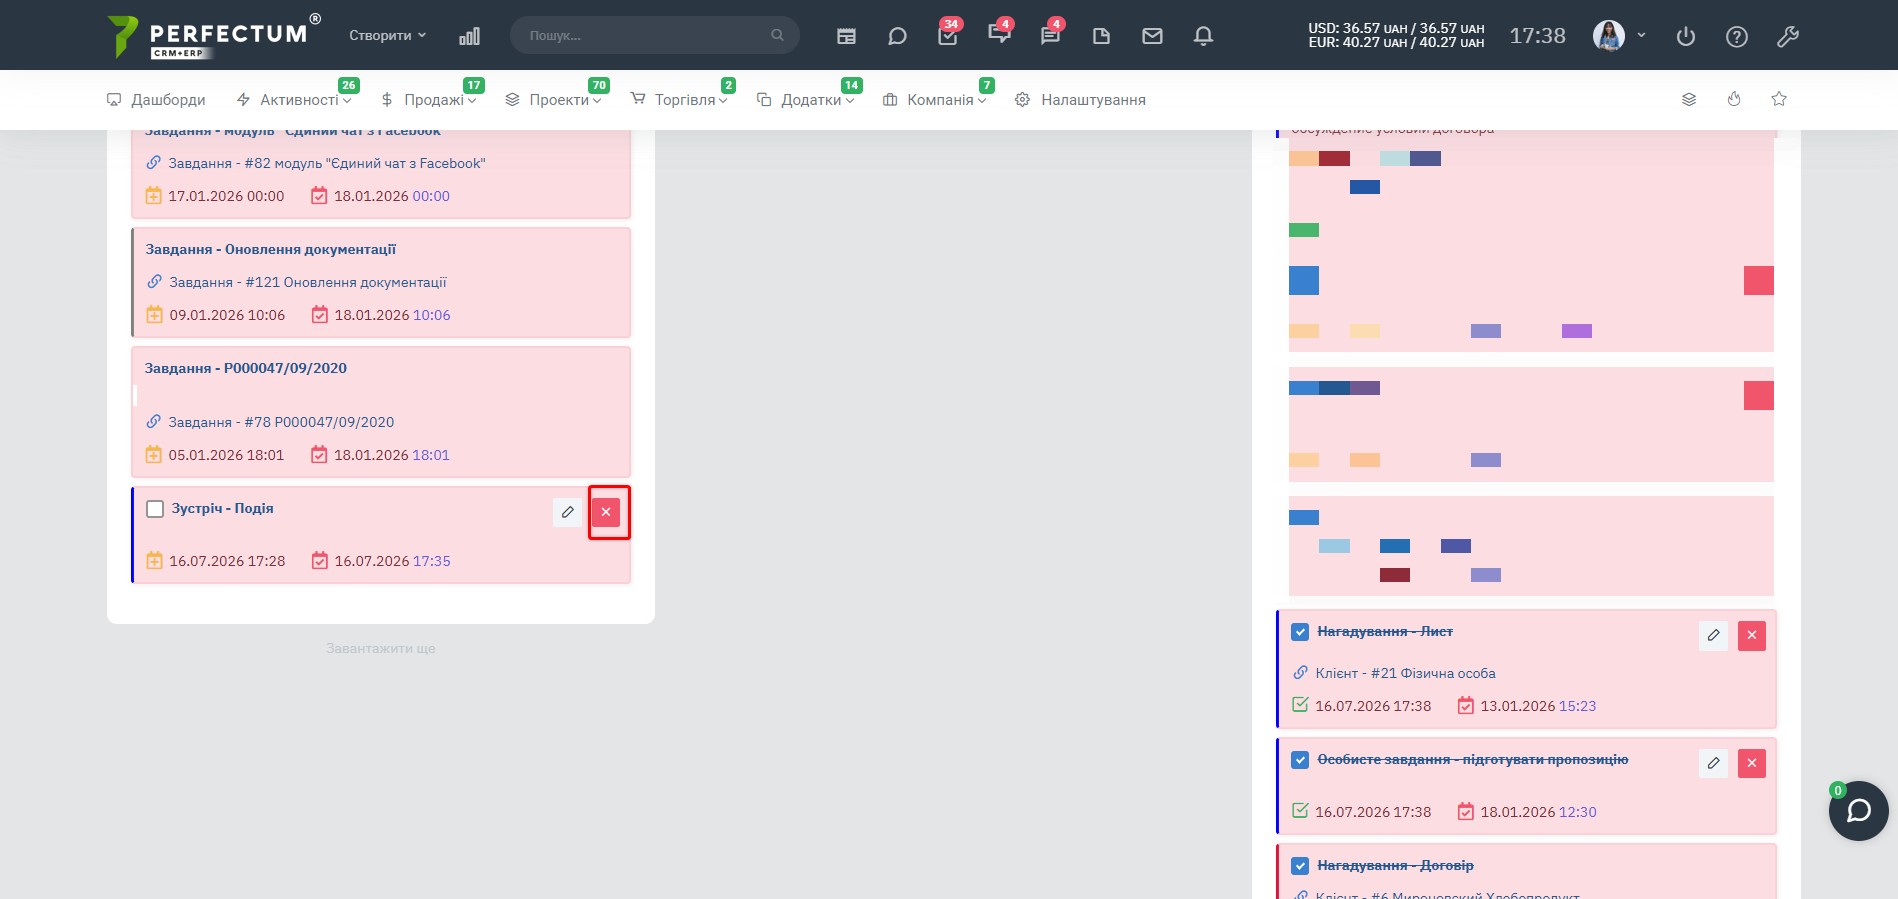This screenshot has height=899, width=1898.
Task: Click the Завдання - P000047/09/2020 card title
Action: 246,368
